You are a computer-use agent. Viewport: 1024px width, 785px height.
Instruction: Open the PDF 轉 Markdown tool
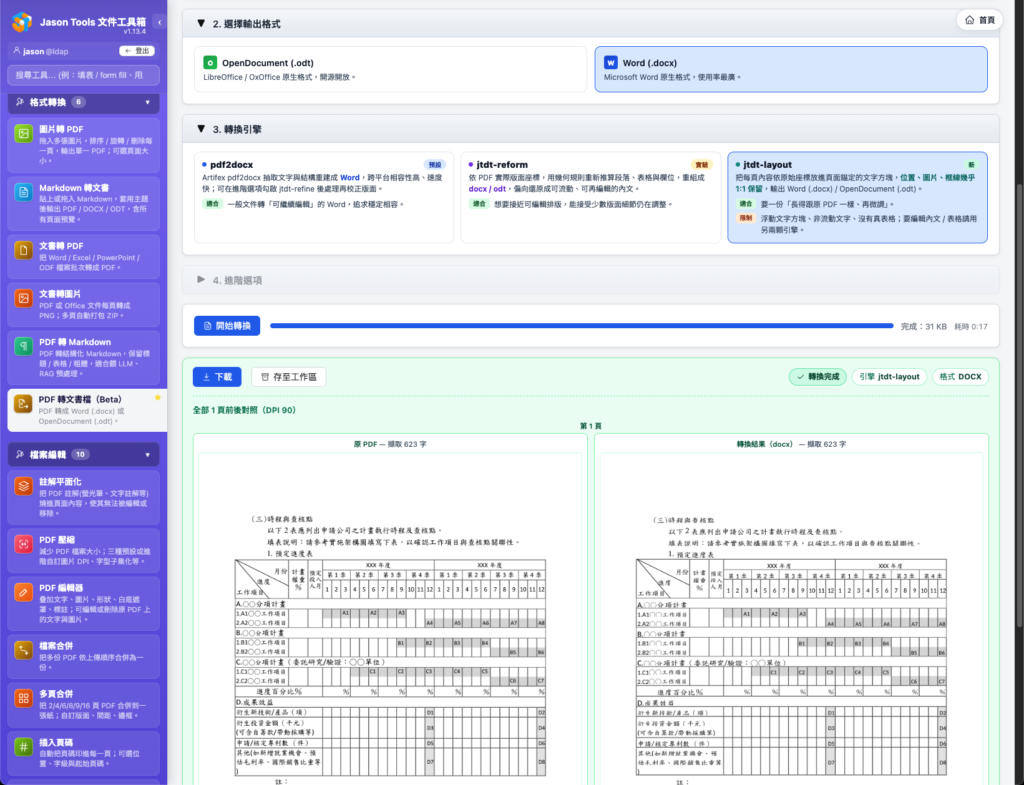click(x=84, y=357)
